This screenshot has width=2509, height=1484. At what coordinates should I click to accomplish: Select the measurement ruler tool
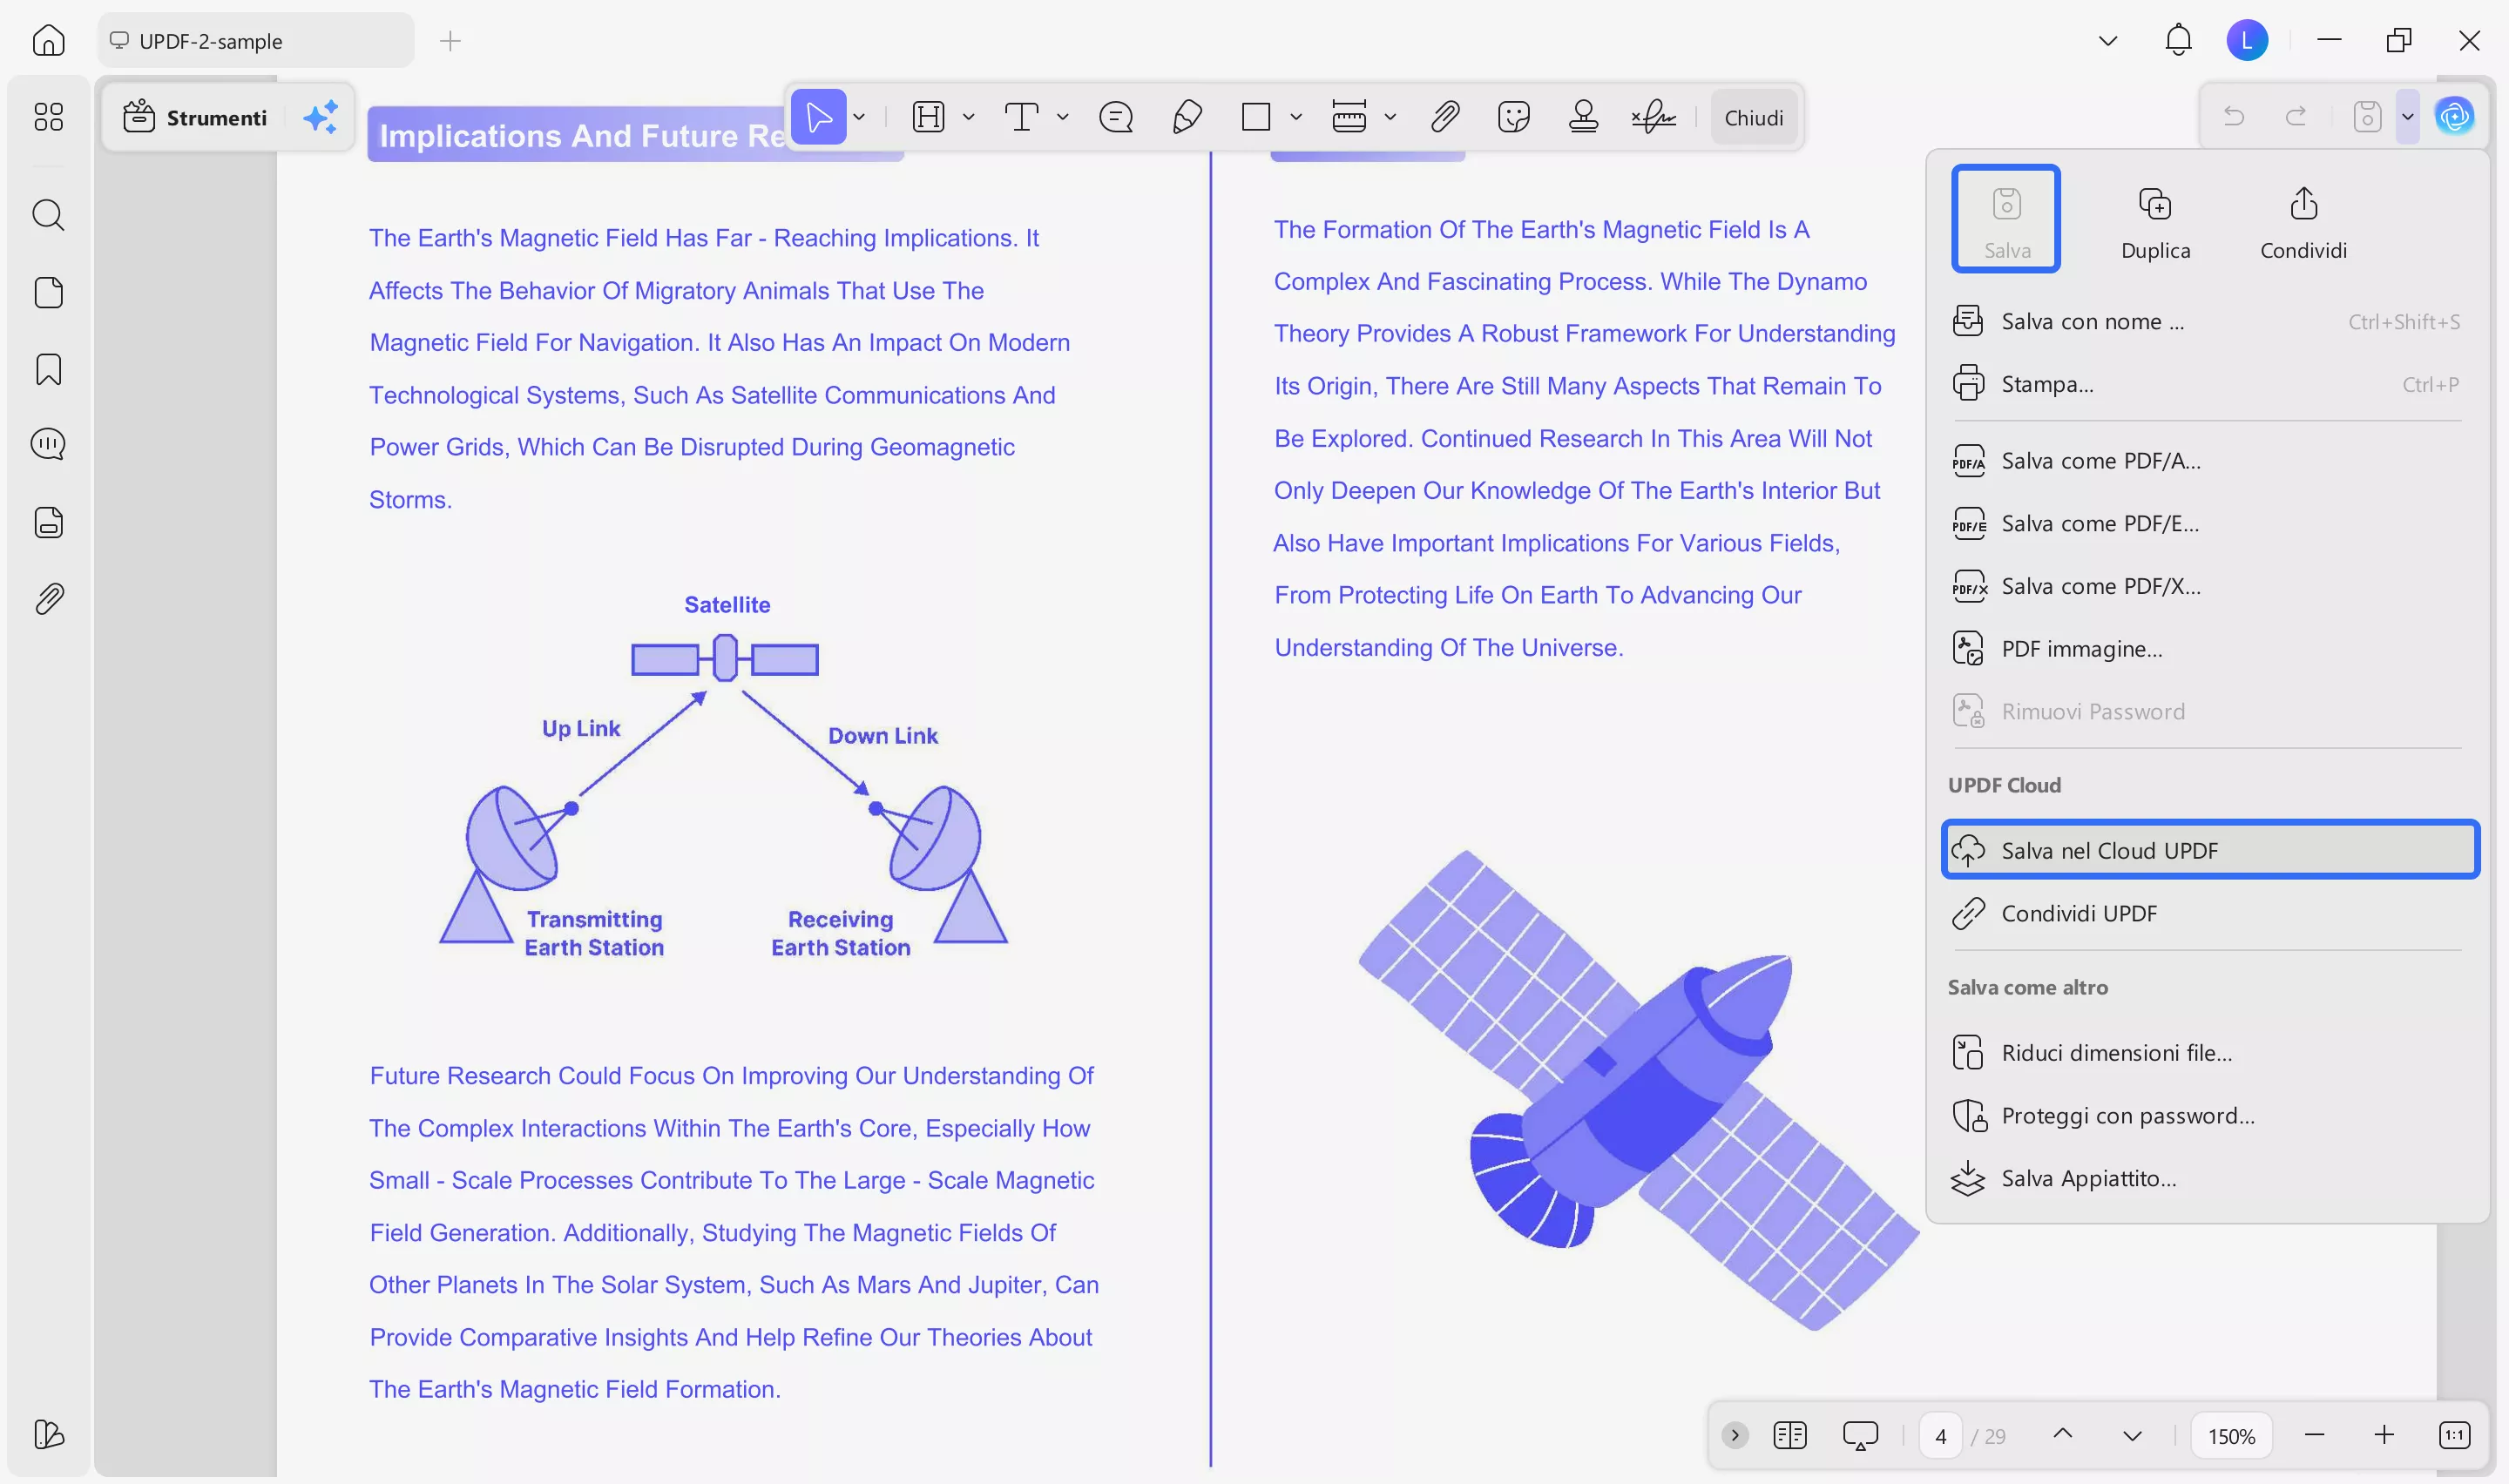pyautogui.click(x=1348, y=117)
